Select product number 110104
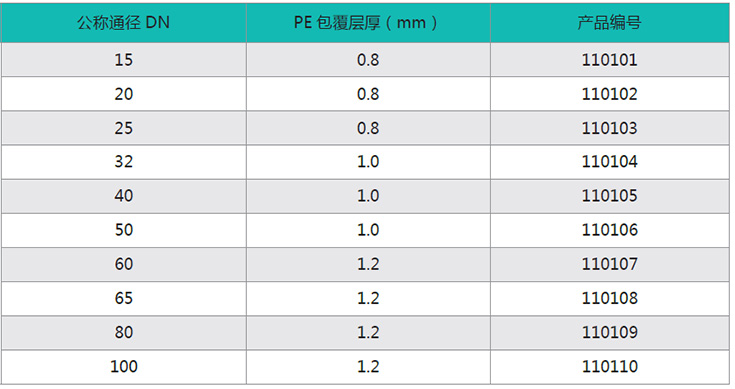Image resolution: width=735 pixels, height=389 pixels. click(610, 162)
